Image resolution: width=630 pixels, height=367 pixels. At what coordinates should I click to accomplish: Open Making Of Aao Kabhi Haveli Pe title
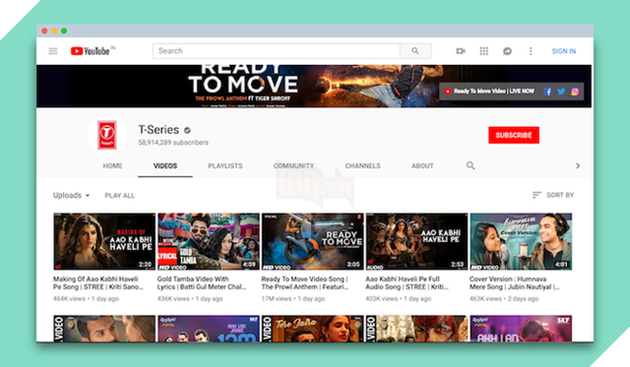(98, 283)
